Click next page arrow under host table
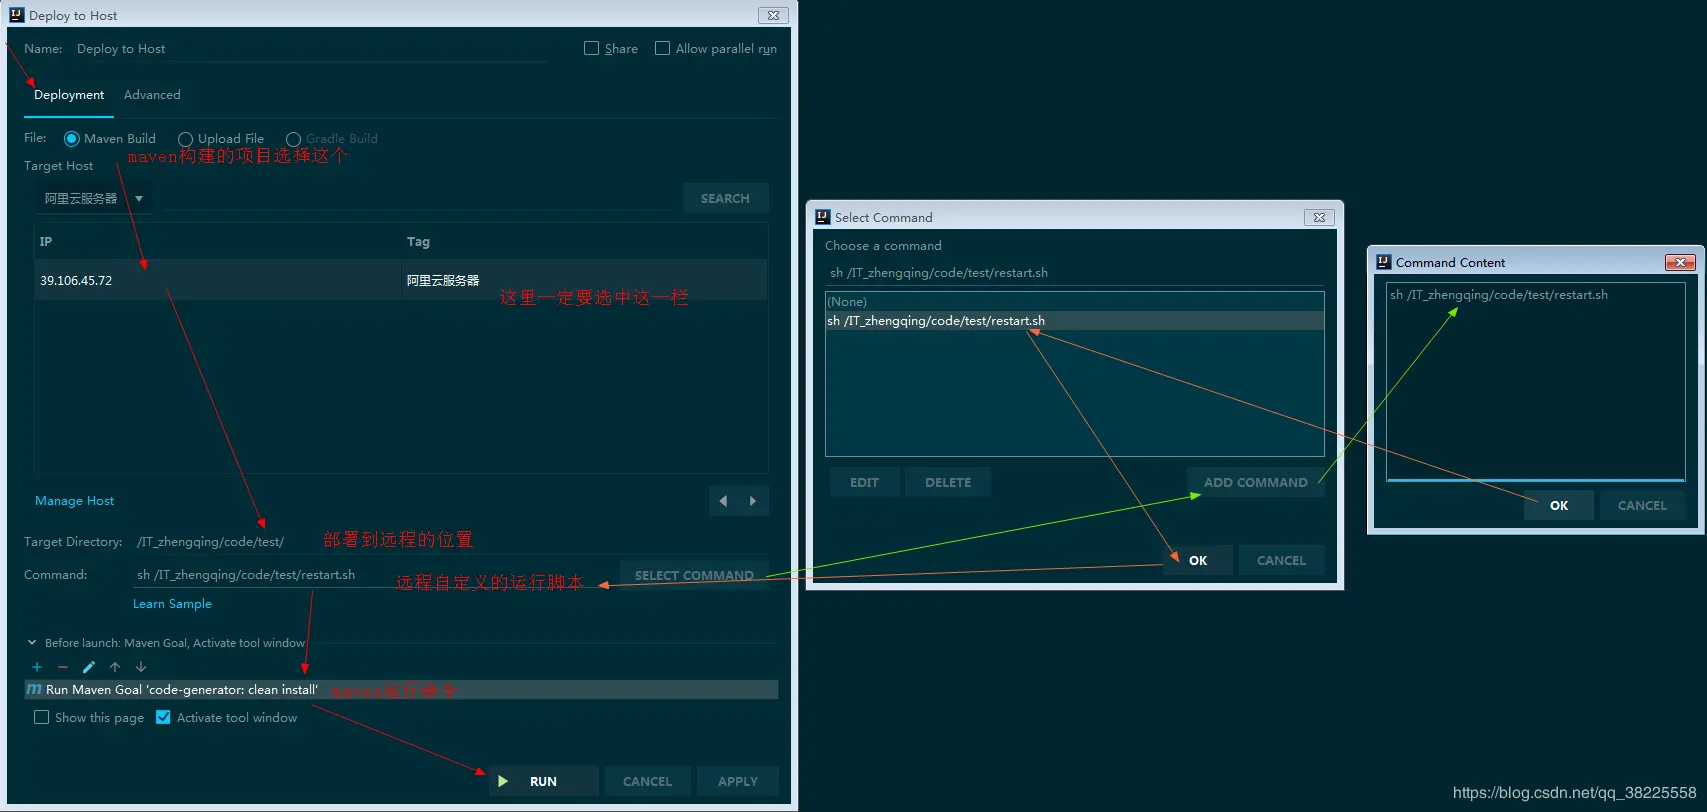This screenshot has height=812, width=1707. [x=753, y=501]
